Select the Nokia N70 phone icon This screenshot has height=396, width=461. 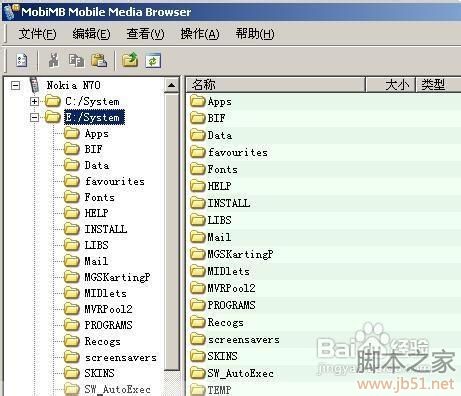[34, 85]
